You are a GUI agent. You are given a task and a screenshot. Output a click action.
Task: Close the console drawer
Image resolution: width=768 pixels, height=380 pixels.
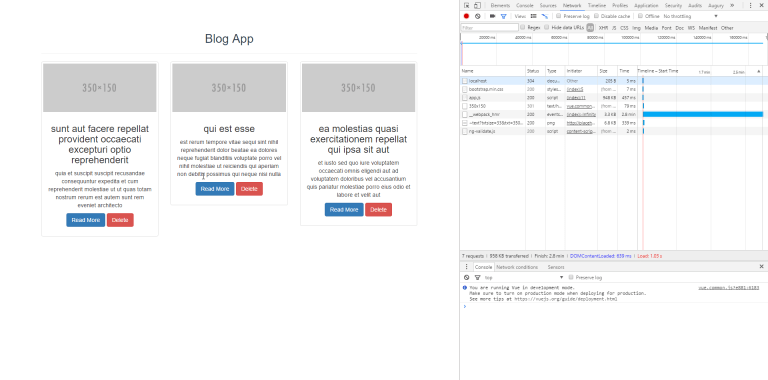point(761,266)
